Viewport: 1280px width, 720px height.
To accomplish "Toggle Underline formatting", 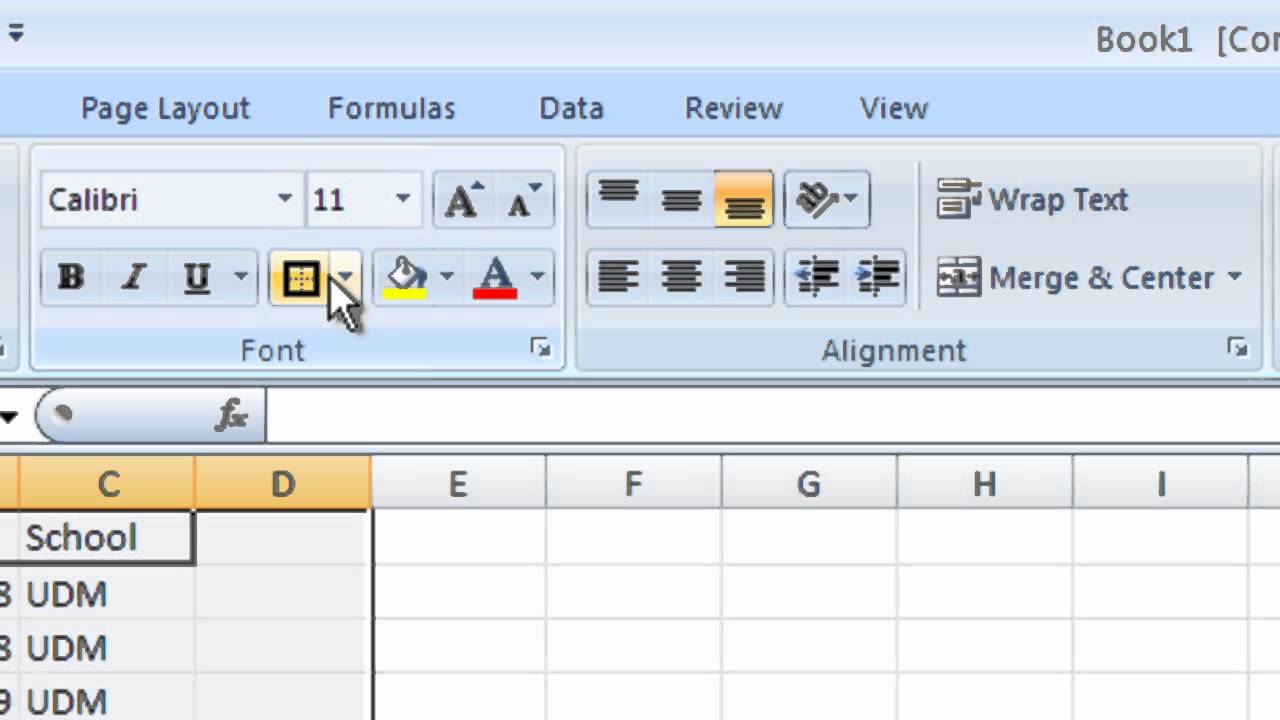I will point(196,278).
